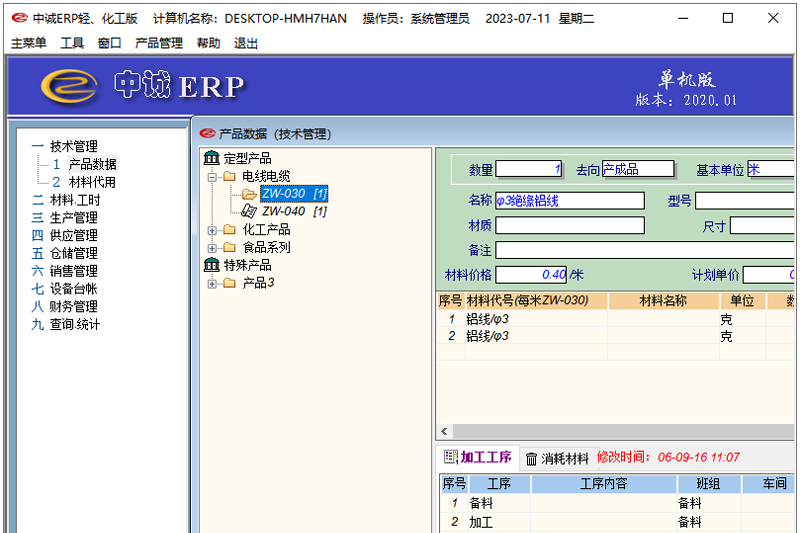Switch to the 加工工序 tab
Screen dimensions: 800x533
pyautogui.click(x=479, y=457)
